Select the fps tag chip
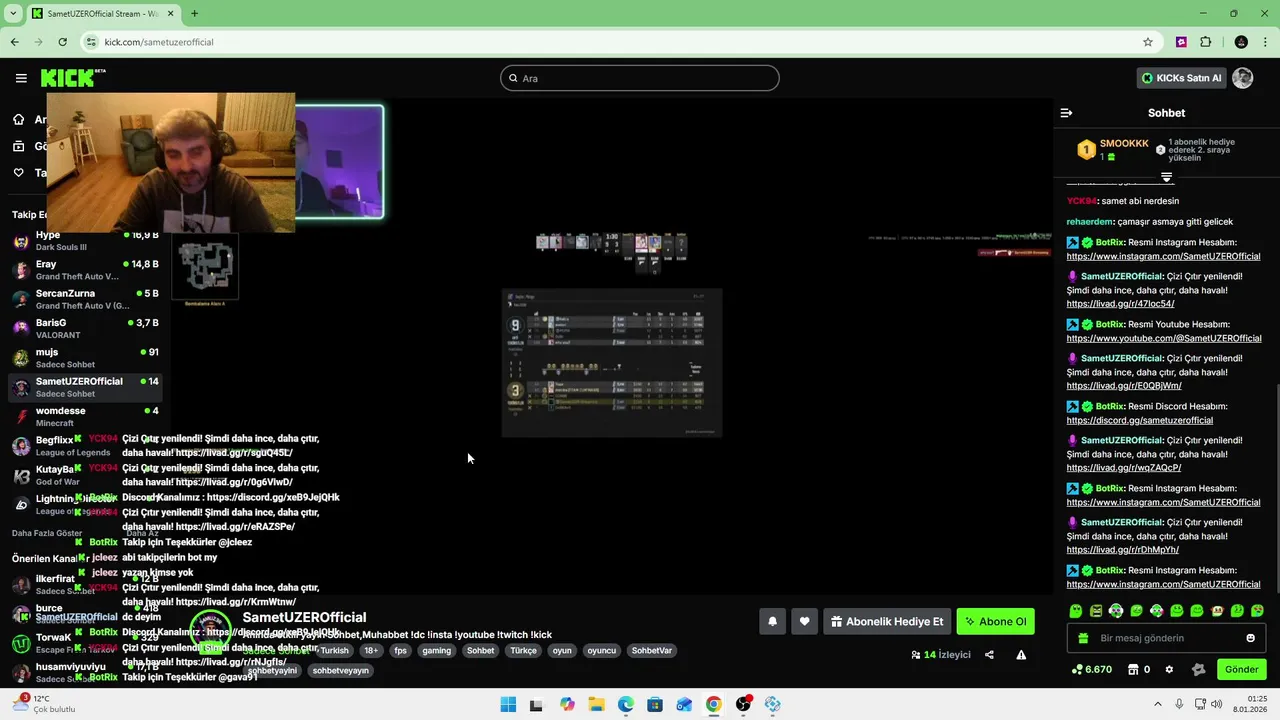This screenshot has width=1280, height=720. pyautogui.click(x=400, y=650)
